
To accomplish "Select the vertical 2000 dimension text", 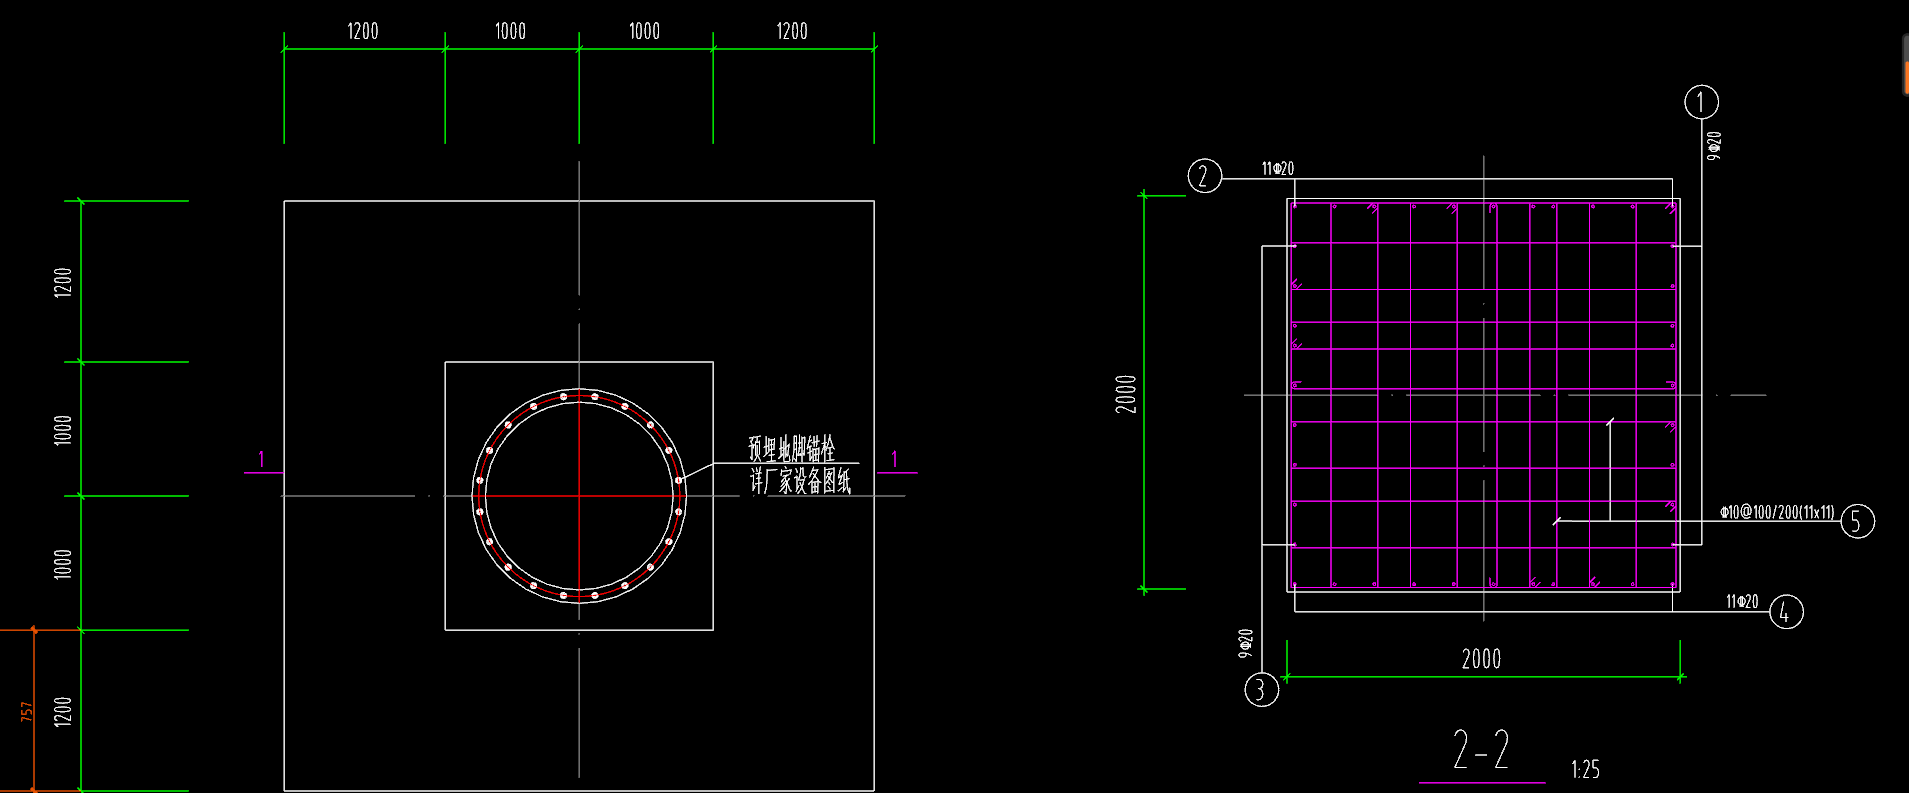I will [x=1127, y=394].
